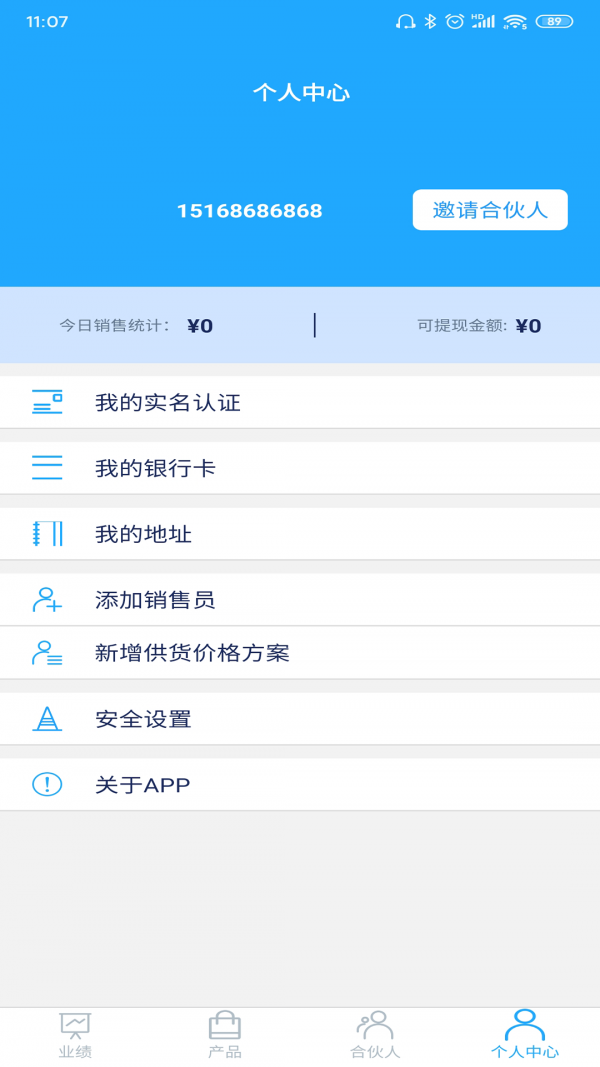Open 我的地址 row
Screen dimensions: 600x1067
pos(300,534)
